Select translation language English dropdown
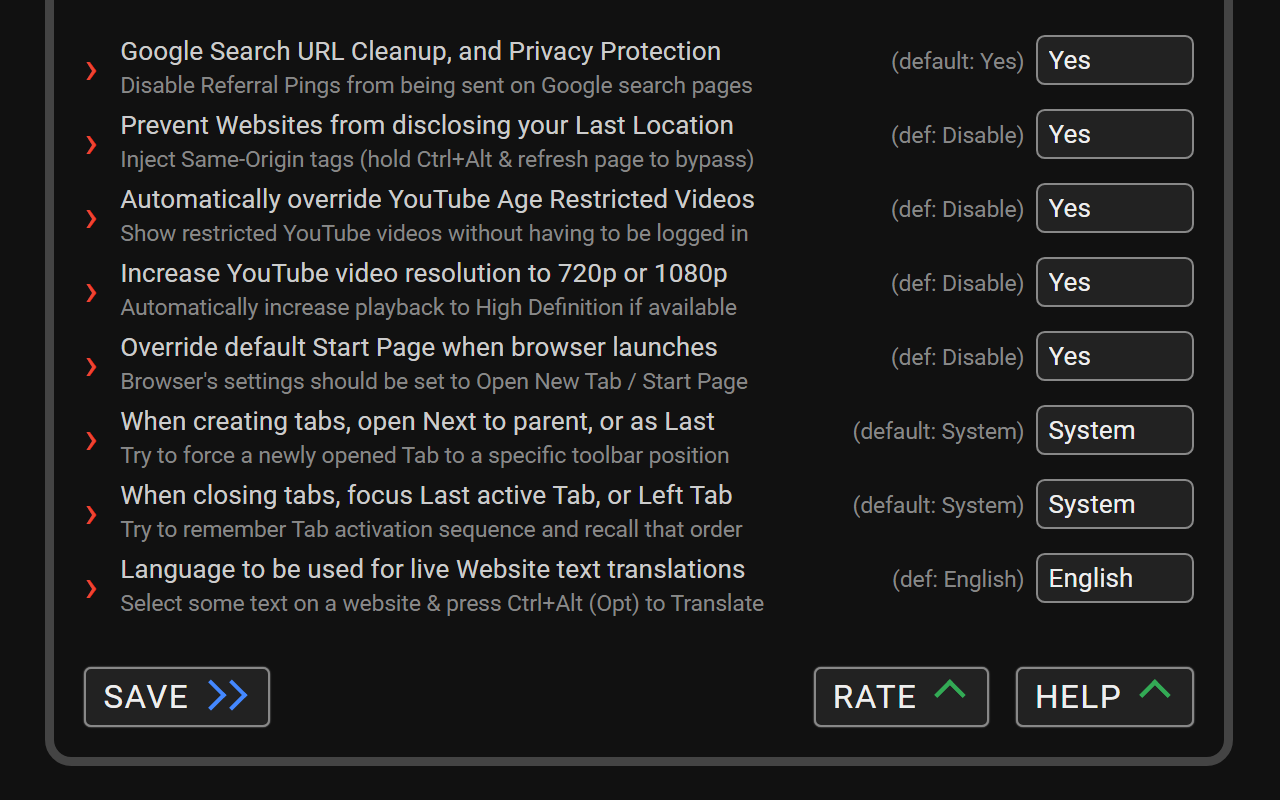Image resolution: width=1280 pixels, height=800 pixels. pyautogui.click(x=1114, y=578)
